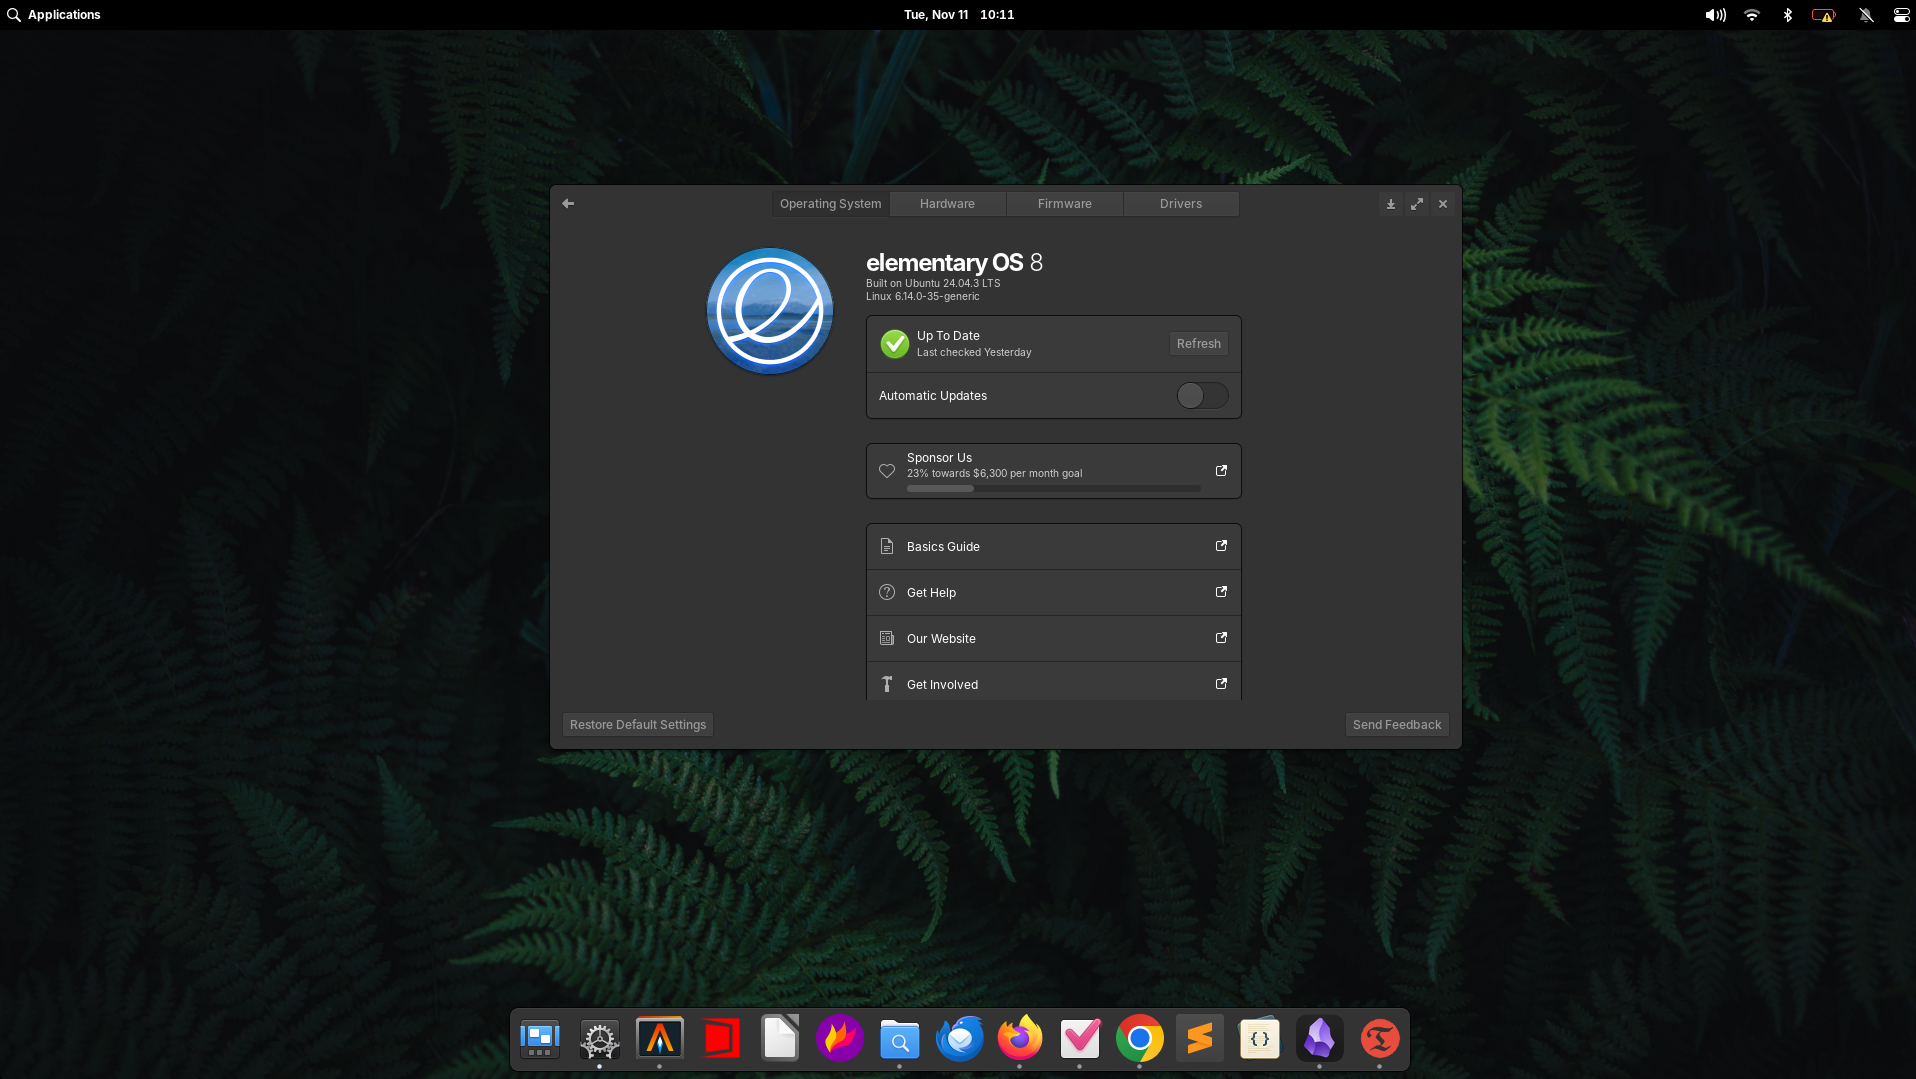The height and width of the screenshot is (1079, 1916).
Task: Click the offline updates download icon in the headerbar
Action: [1390, 203]
